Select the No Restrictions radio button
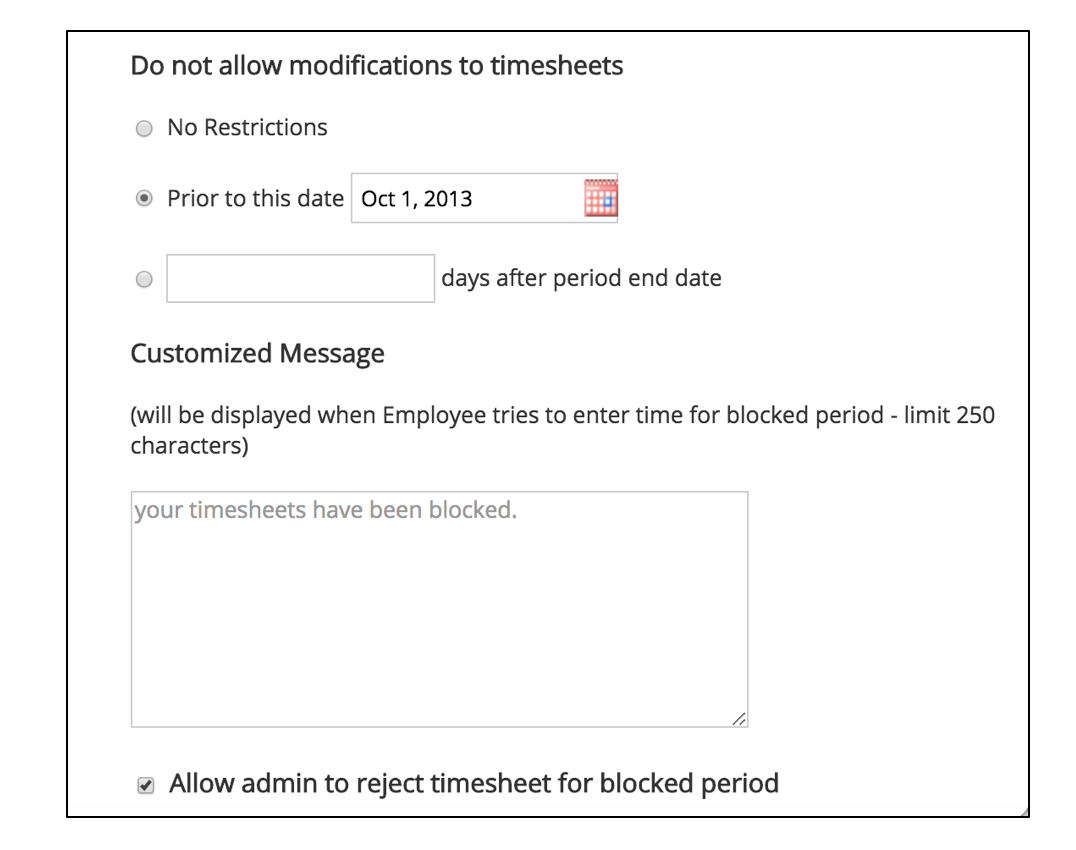Viewport: 1076px width, 850px height. (x=144, y=129)
